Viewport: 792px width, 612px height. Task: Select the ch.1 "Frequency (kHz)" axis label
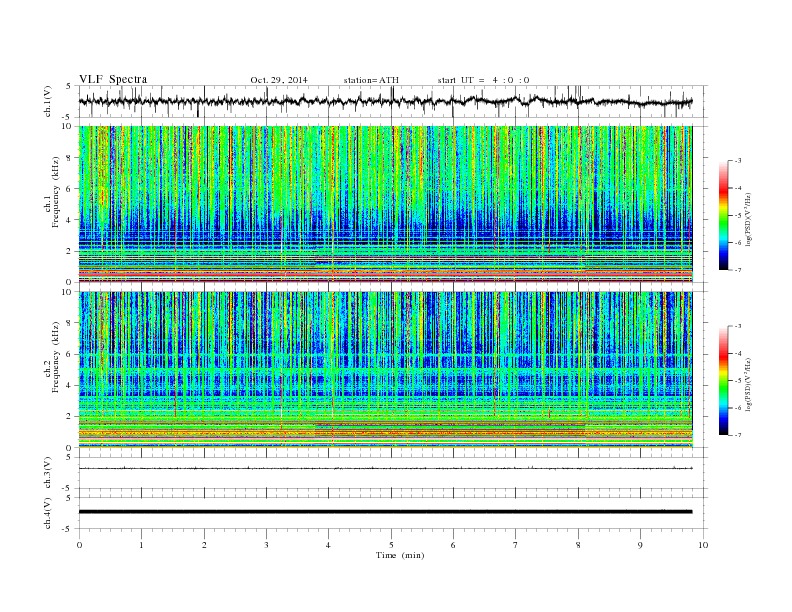coord(56,192)
